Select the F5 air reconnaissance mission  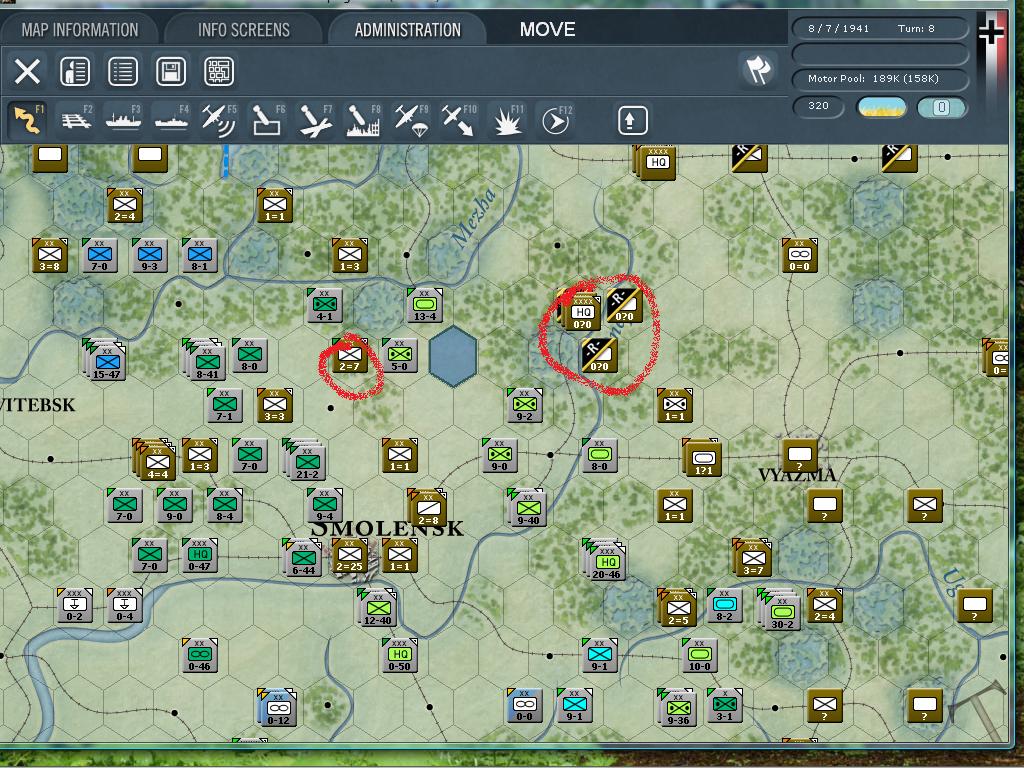(x=218, y=119)
